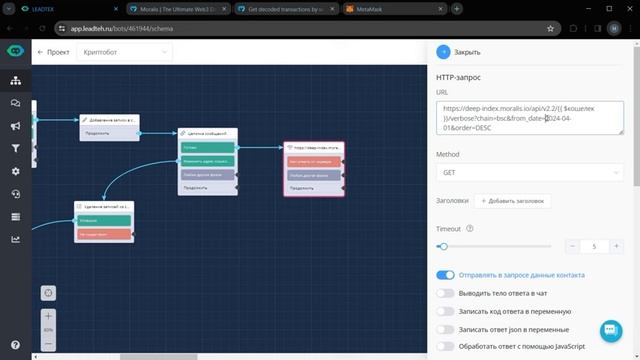Viewport: 640px width, 360px height.
Task: Click the Timeout slider handle
Action: (444, 246)
